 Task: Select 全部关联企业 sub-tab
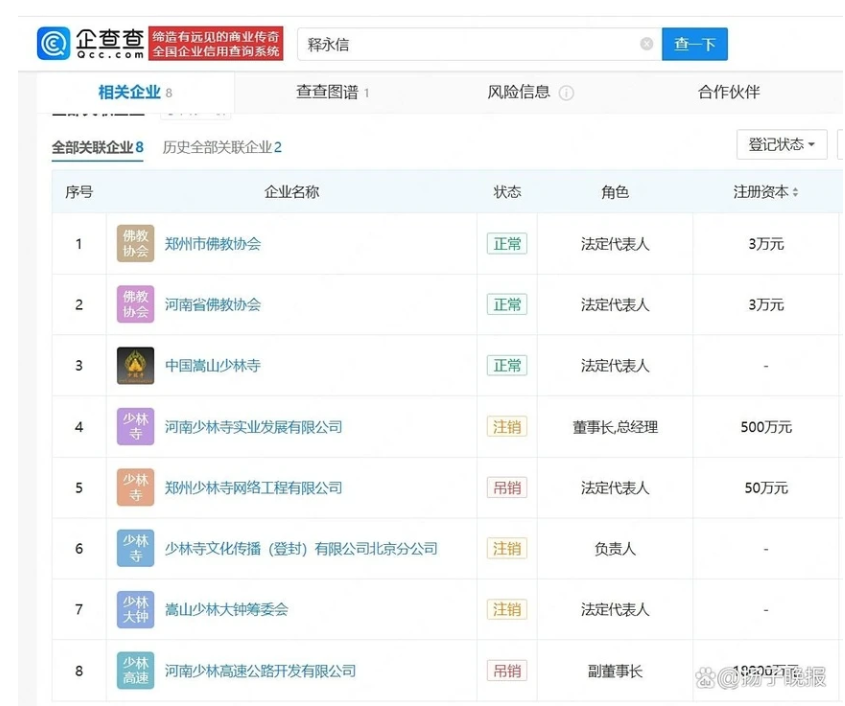(x=97, y=148)
